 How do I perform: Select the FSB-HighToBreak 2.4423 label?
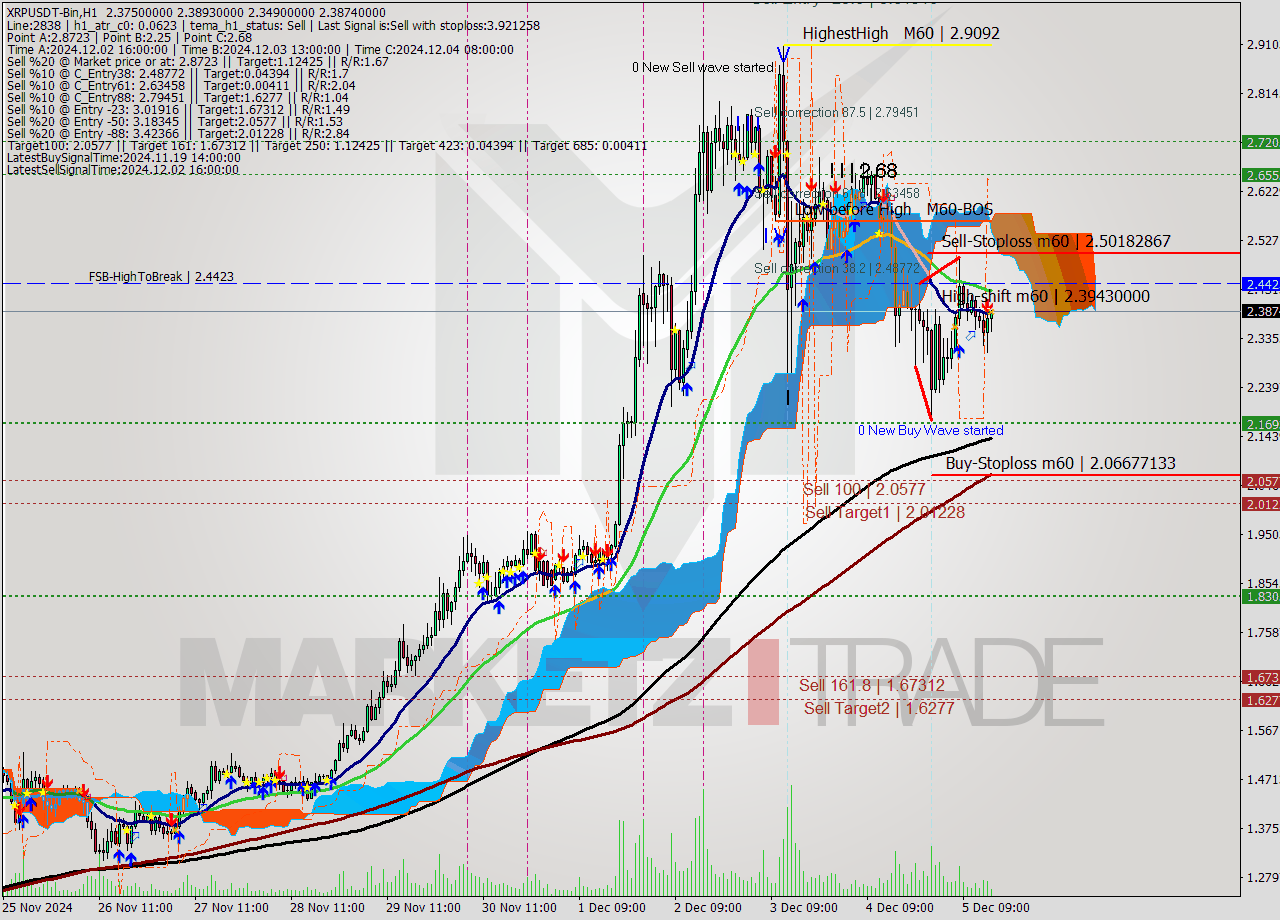161,276
